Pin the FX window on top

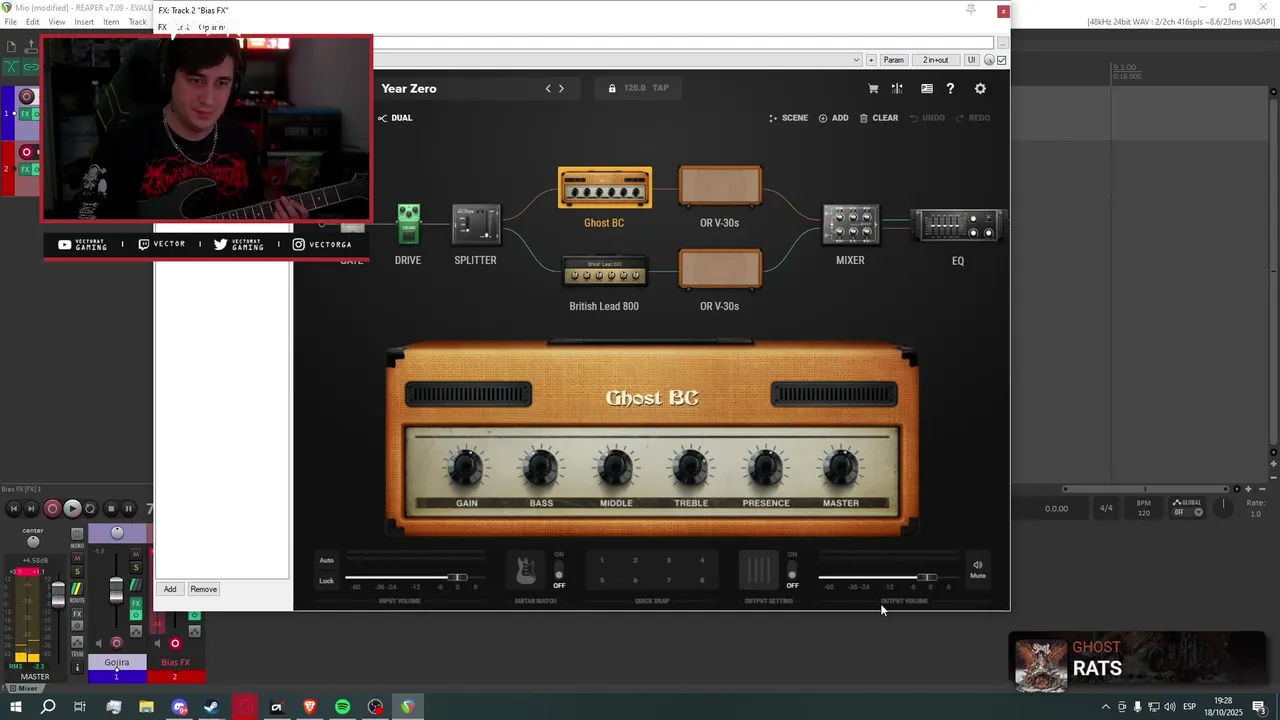(970, 10)
